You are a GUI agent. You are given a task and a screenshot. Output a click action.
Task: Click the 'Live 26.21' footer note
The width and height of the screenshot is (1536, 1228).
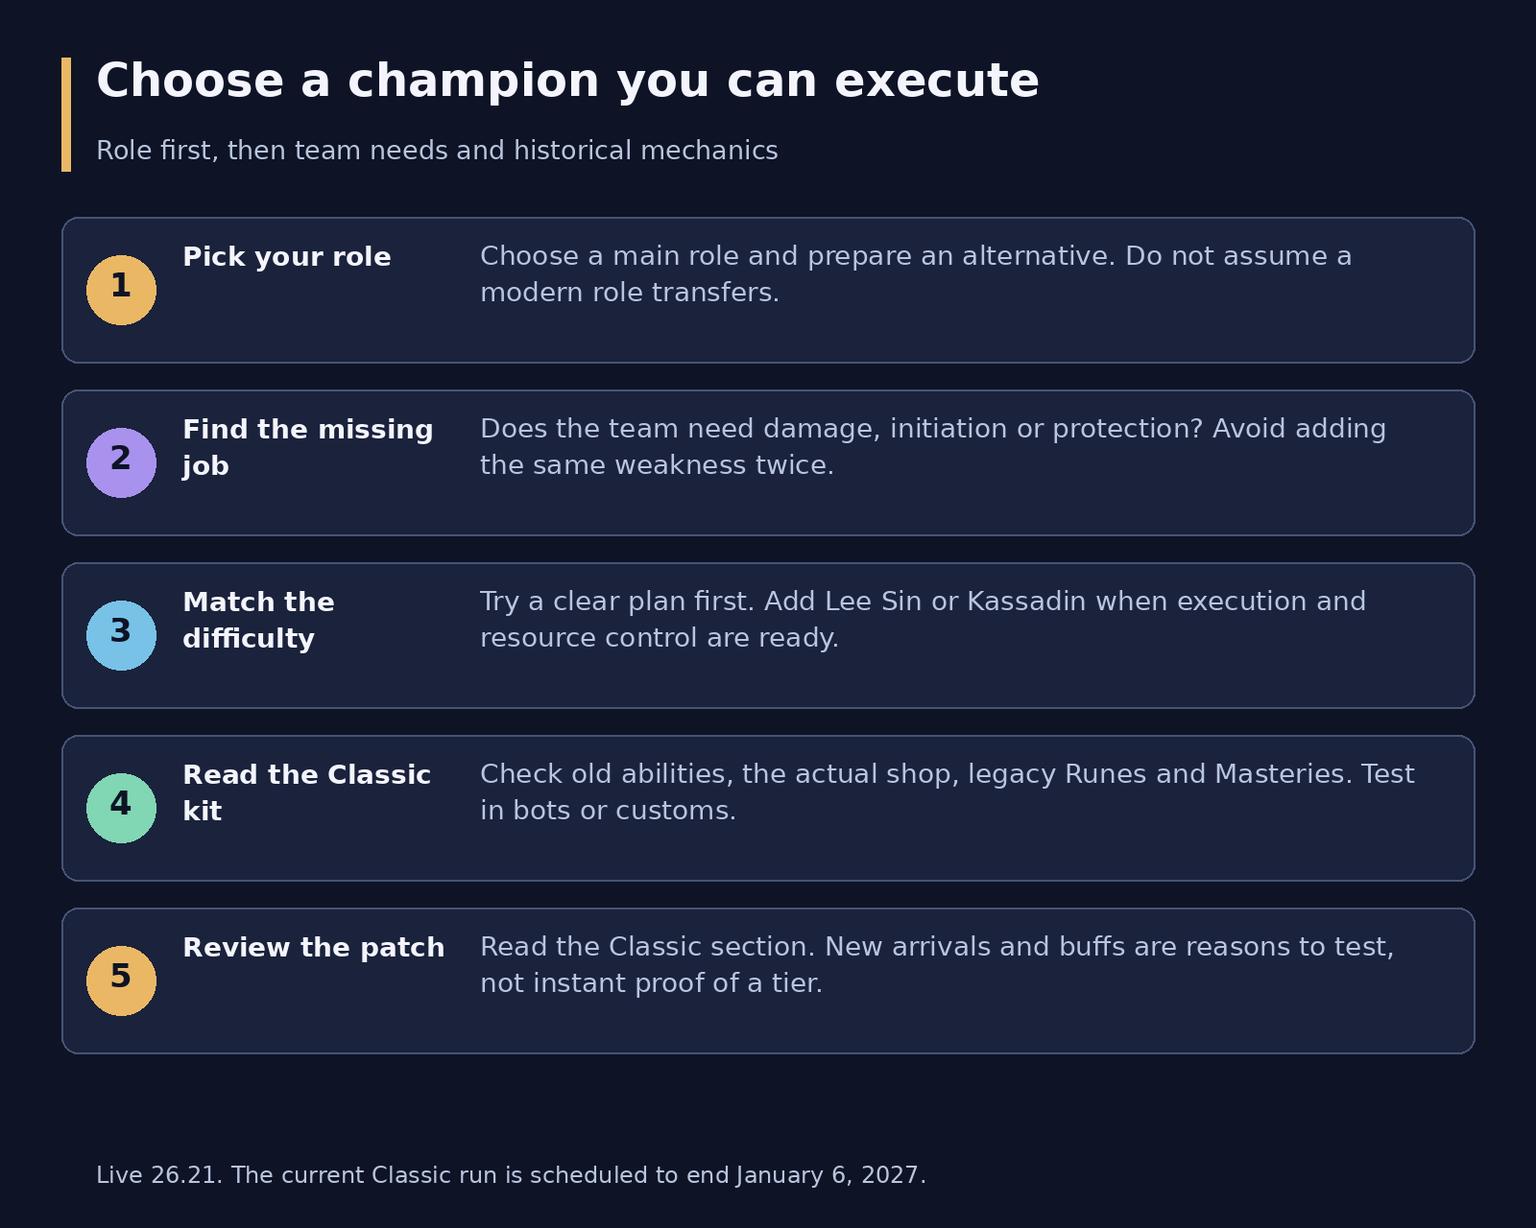point(511,1175)
